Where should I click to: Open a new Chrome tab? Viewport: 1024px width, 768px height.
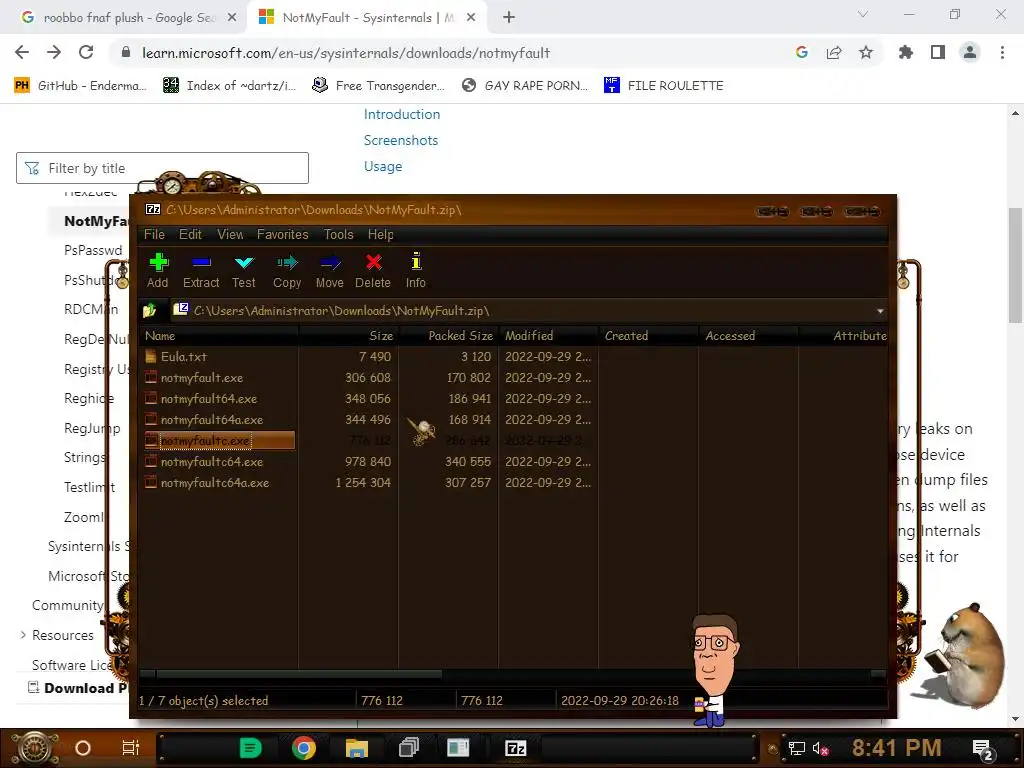(509, 18)
